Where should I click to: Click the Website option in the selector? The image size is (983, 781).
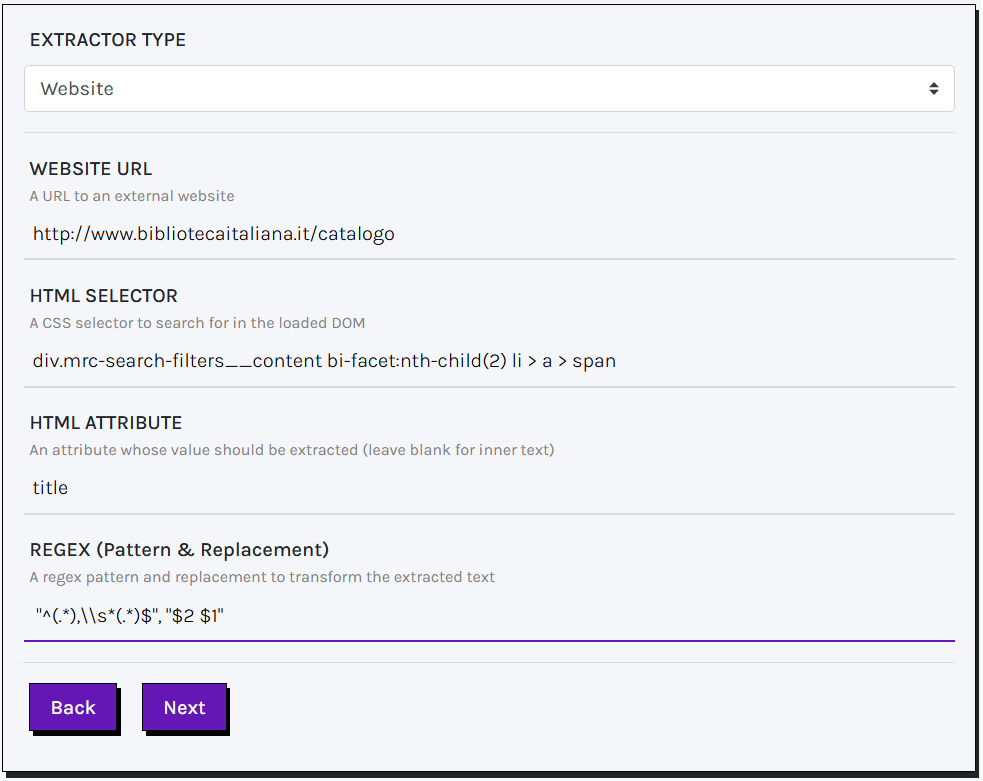click(78, 88)
